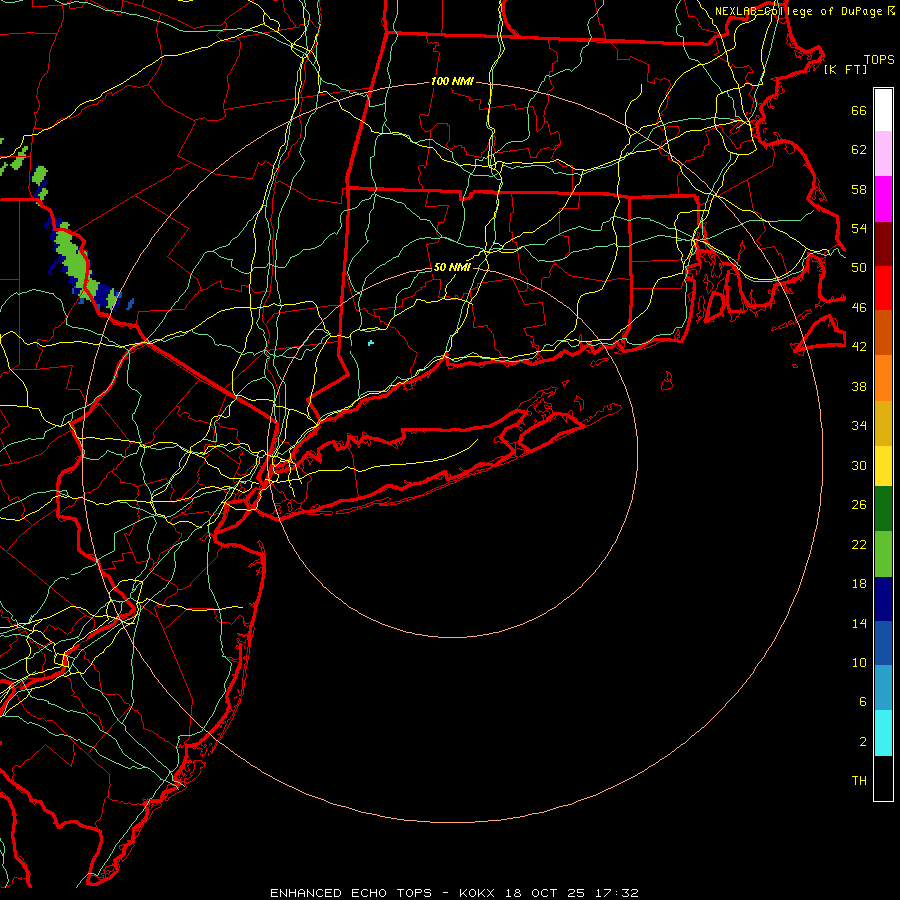Viewport: 900px width, 900px height.
Task: Click the TH threshold legend label
Action: (x=859, y=781)
